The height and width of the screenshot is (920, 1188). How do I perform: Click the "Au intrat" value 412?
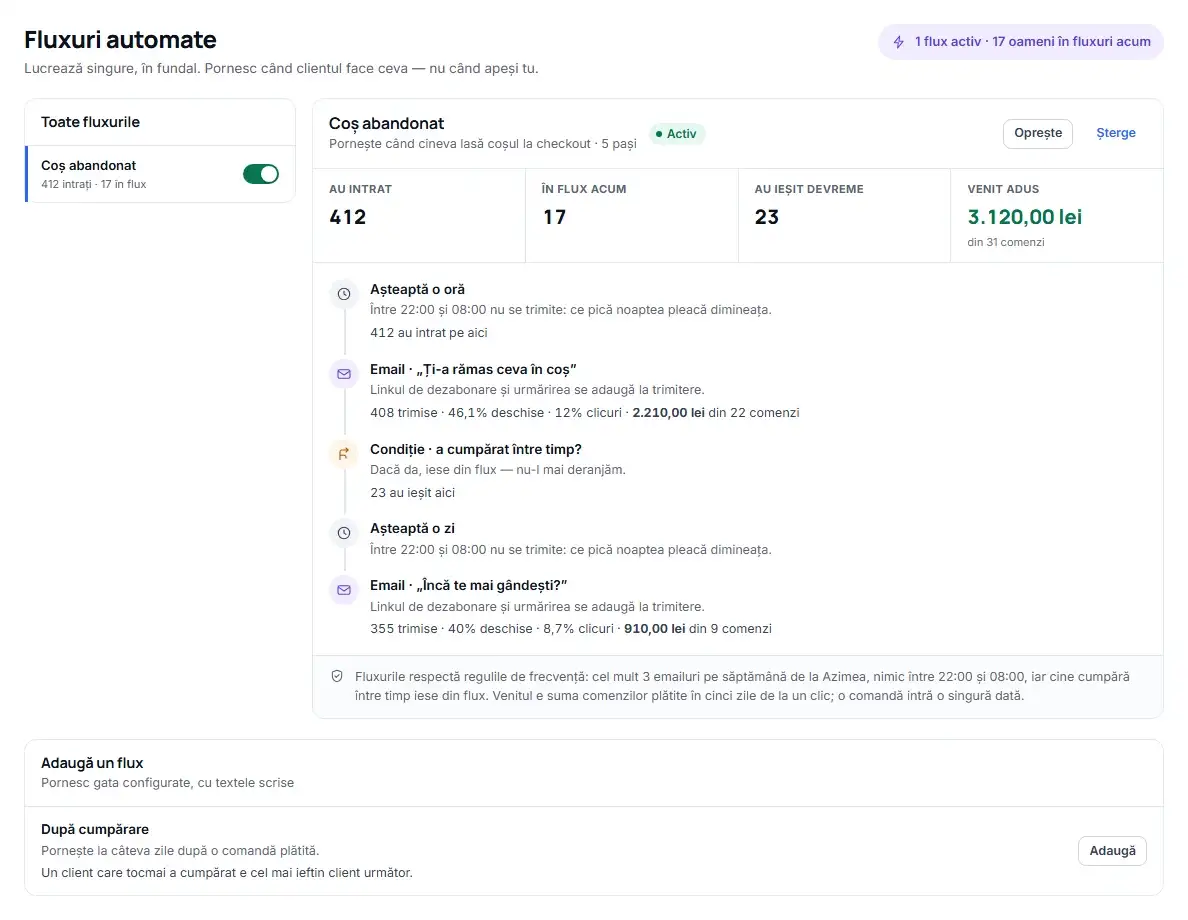348,217
